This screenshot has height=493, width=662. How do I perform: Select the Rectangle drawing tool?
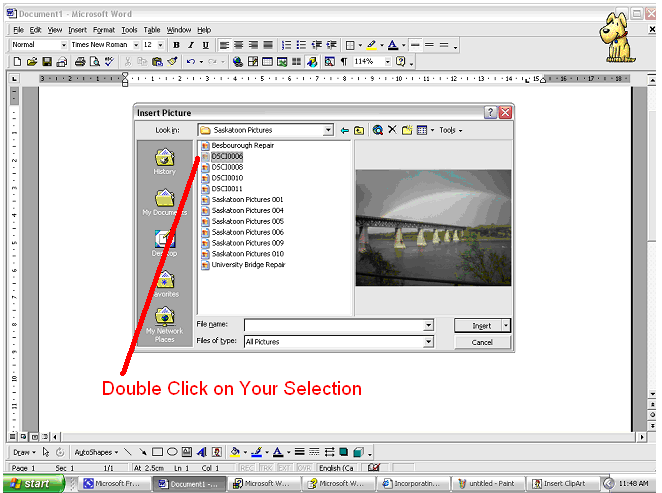157,452
